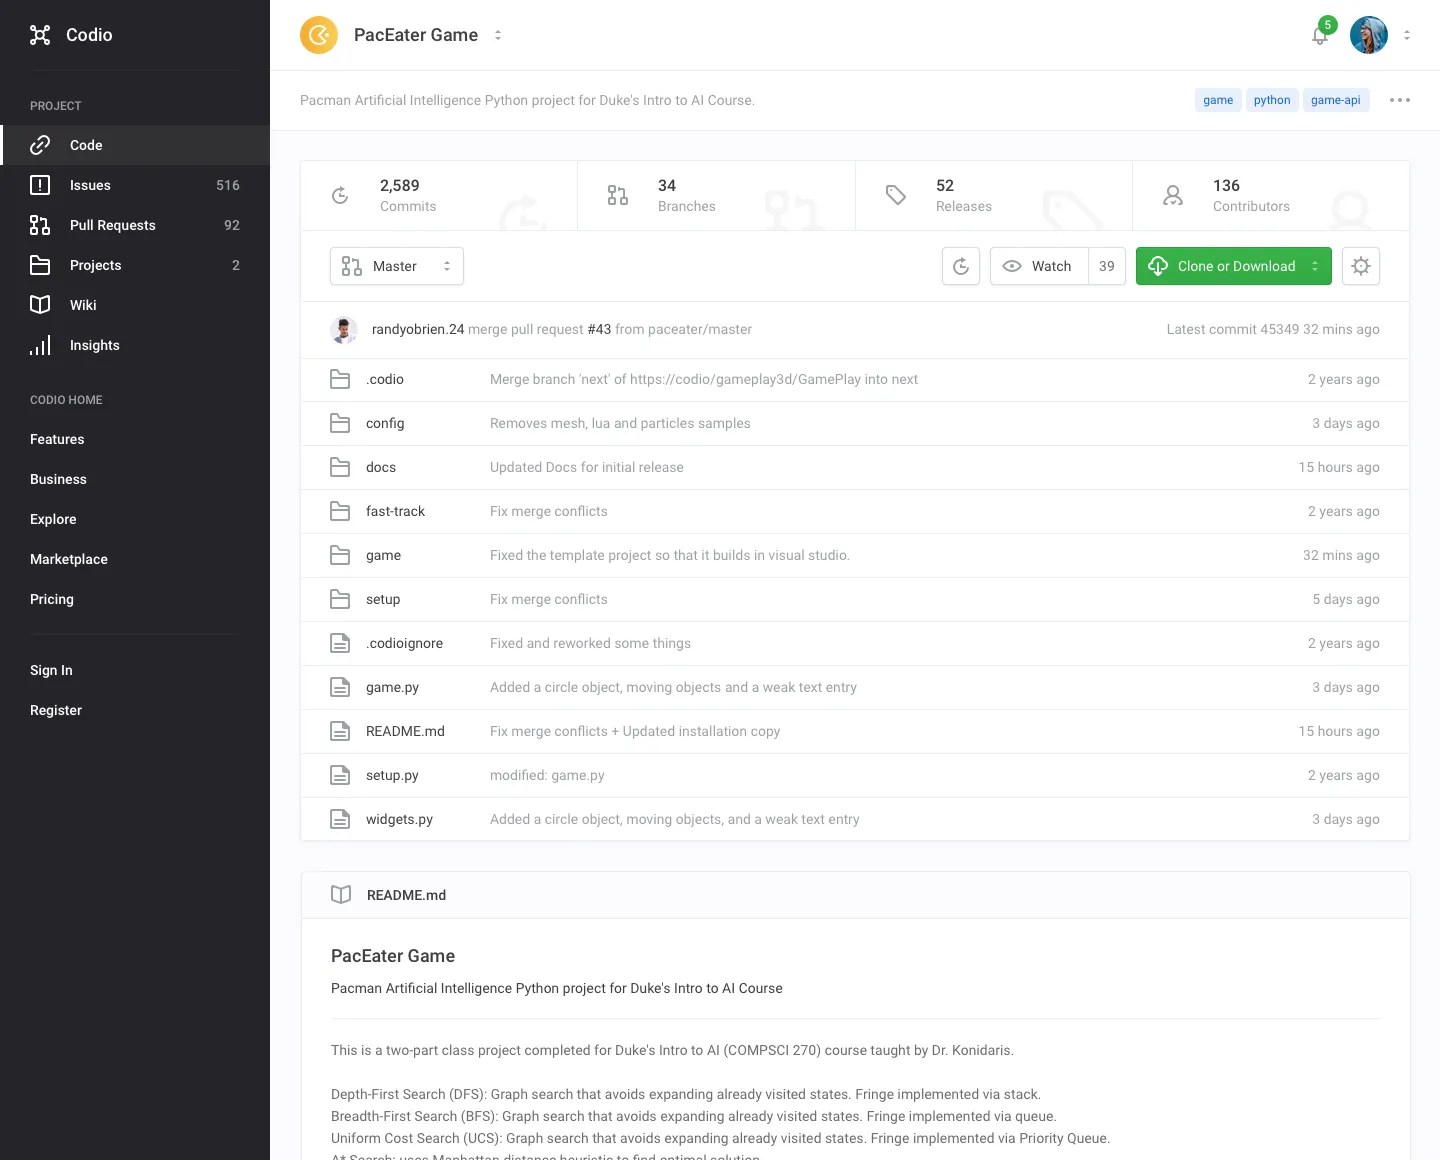Open the setup.py file
Viewport: 1440px width, 1160px height.
click(392, 775)
